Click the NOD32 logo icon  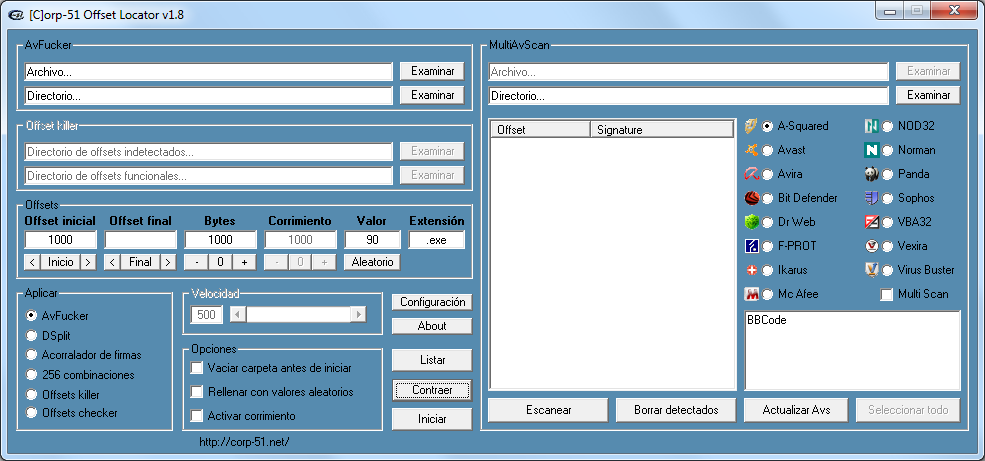[871, 126]
